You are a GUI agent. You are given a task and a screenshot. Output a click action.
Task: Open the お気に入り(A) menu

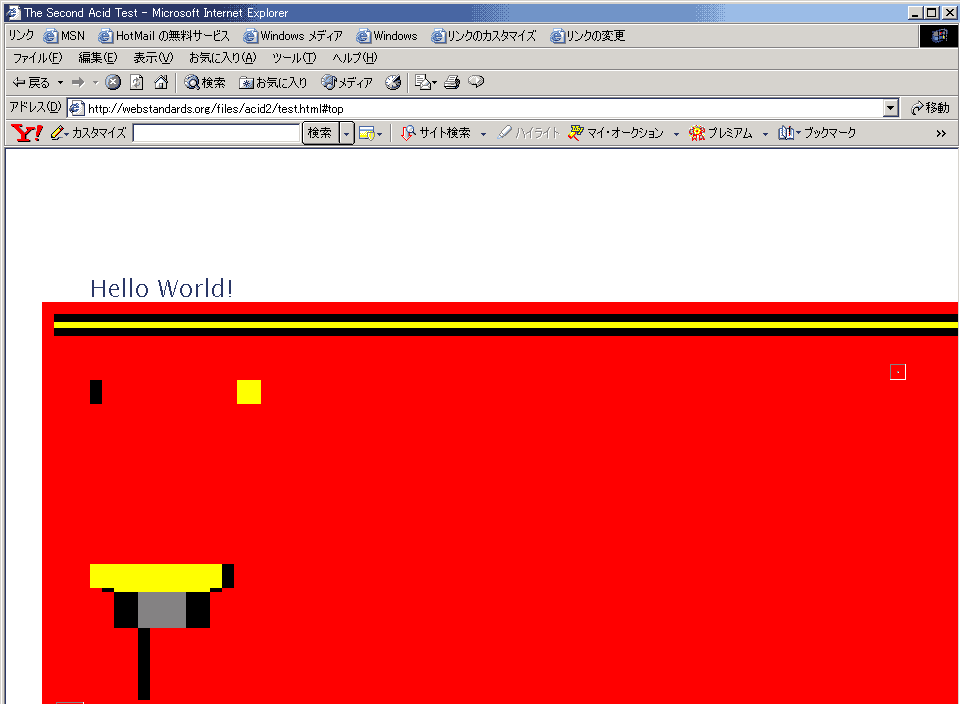[223, 58]
